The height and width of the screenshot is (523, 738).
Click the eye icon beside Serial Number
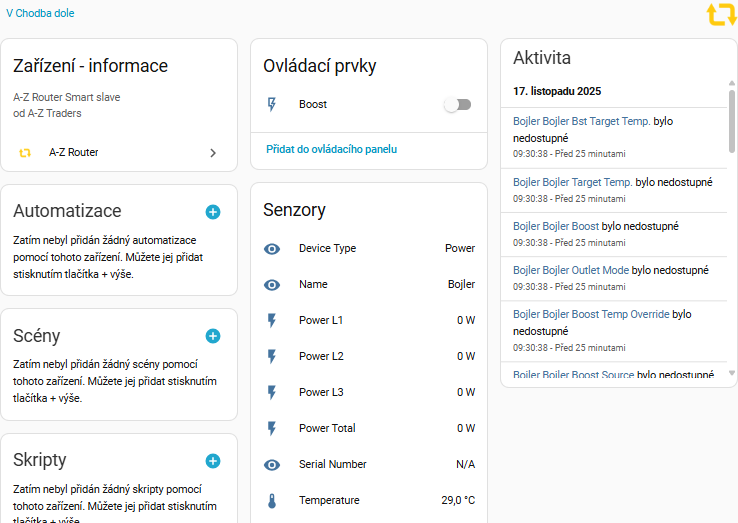click(272, 465)
